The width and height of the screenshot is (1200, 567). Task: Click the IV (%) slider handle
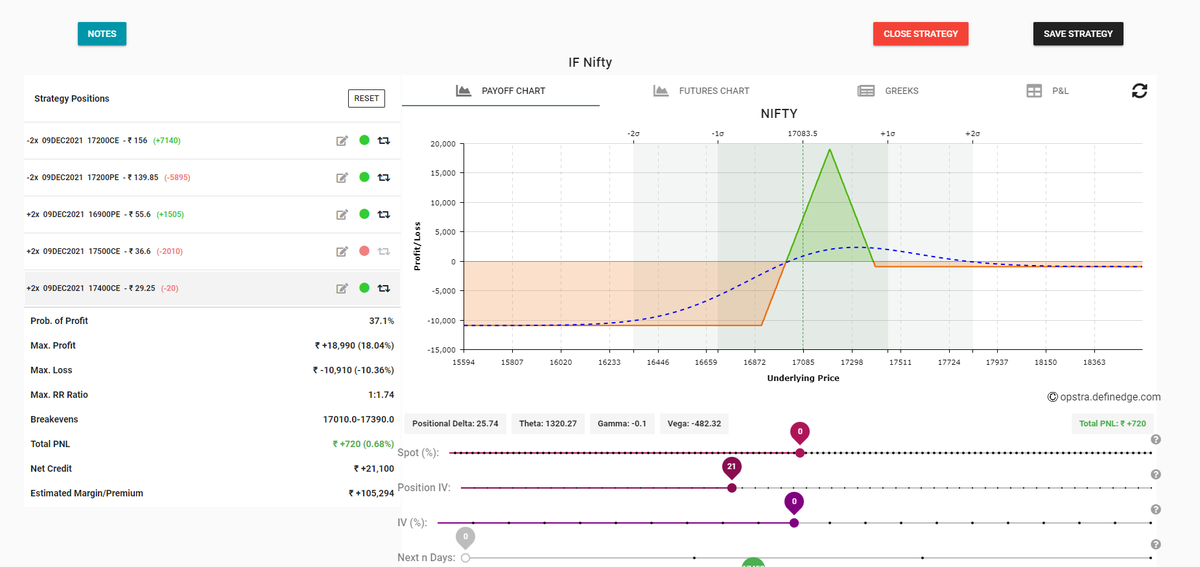[794, 522]
